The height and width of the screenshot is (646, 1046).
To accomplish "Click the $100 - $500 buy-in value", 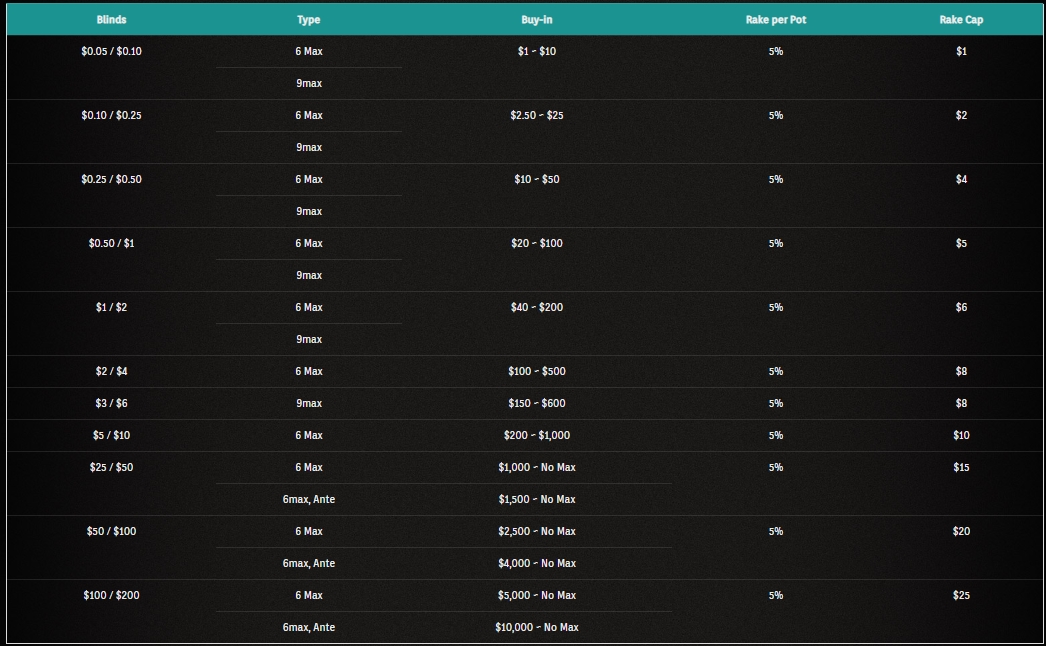I will [x=537, y=372].
